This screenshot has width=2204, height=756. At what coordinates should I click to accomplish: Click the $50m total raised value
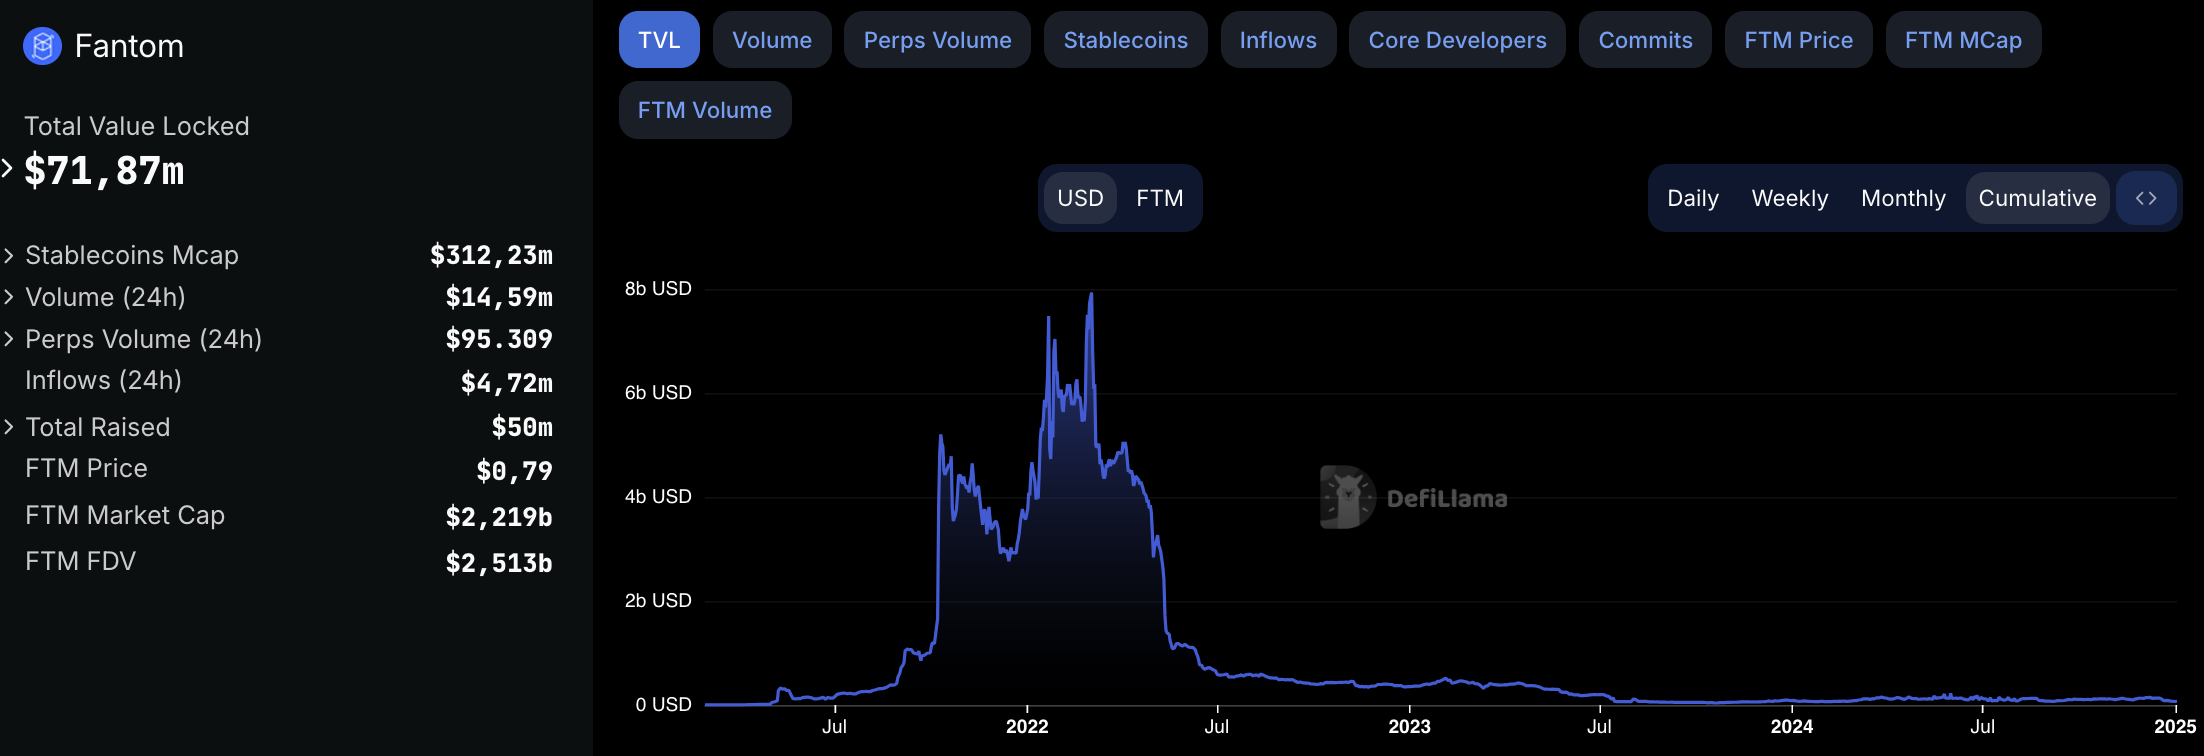522,427
